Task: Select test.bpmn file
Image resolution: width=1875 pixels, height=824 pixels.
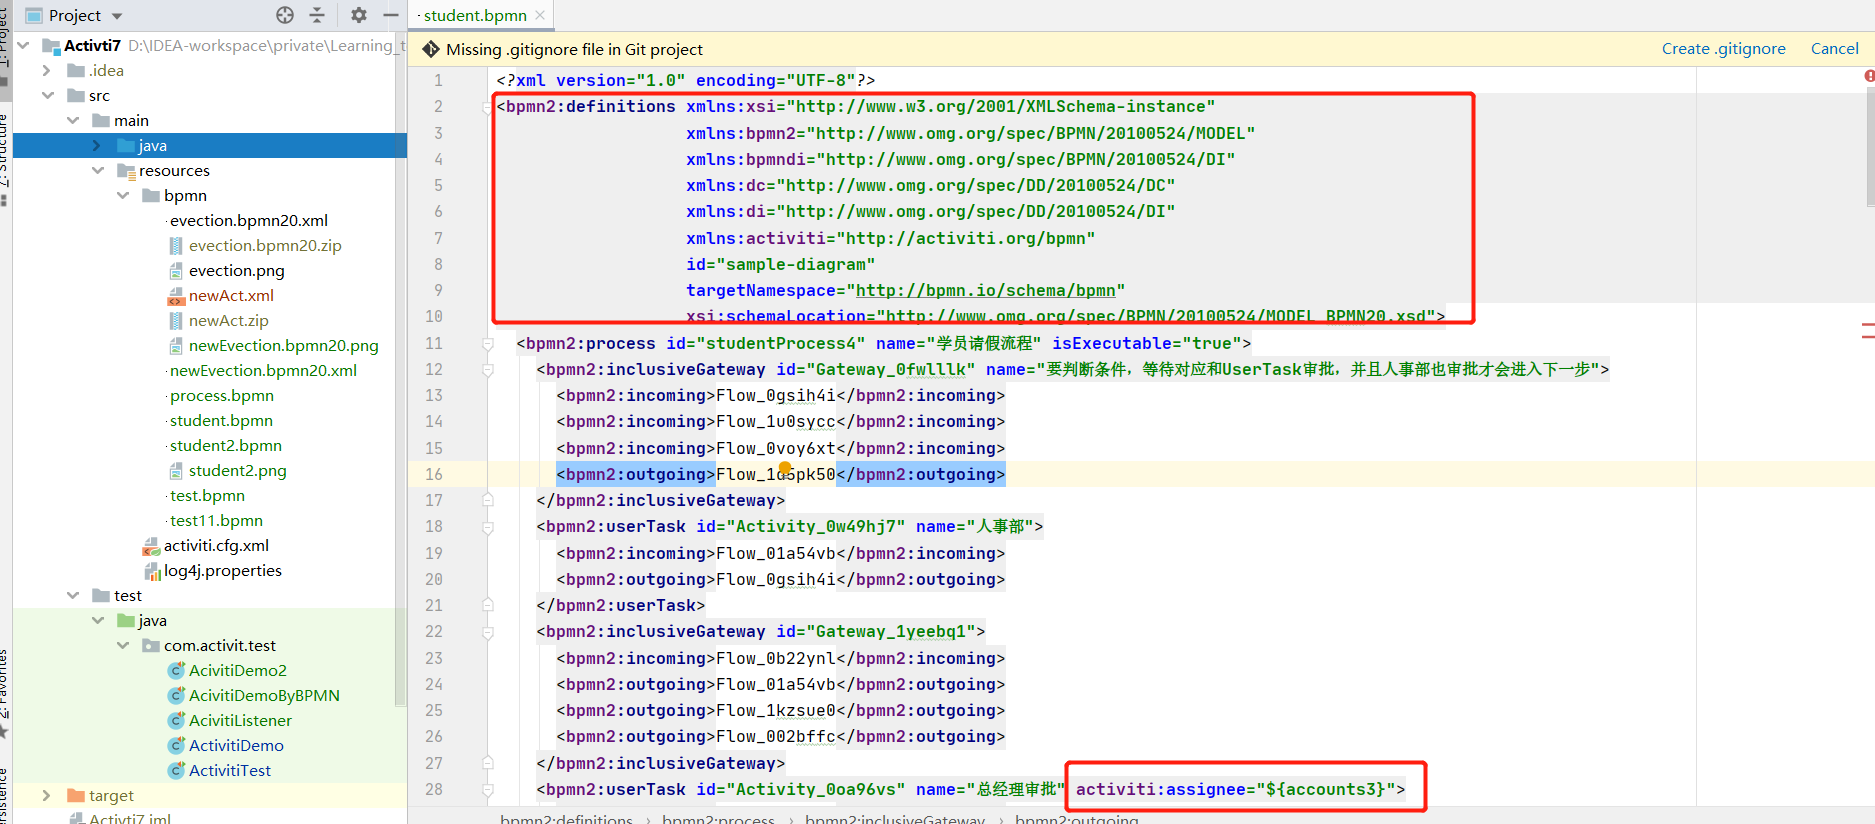Action: [x=207, y=495]
